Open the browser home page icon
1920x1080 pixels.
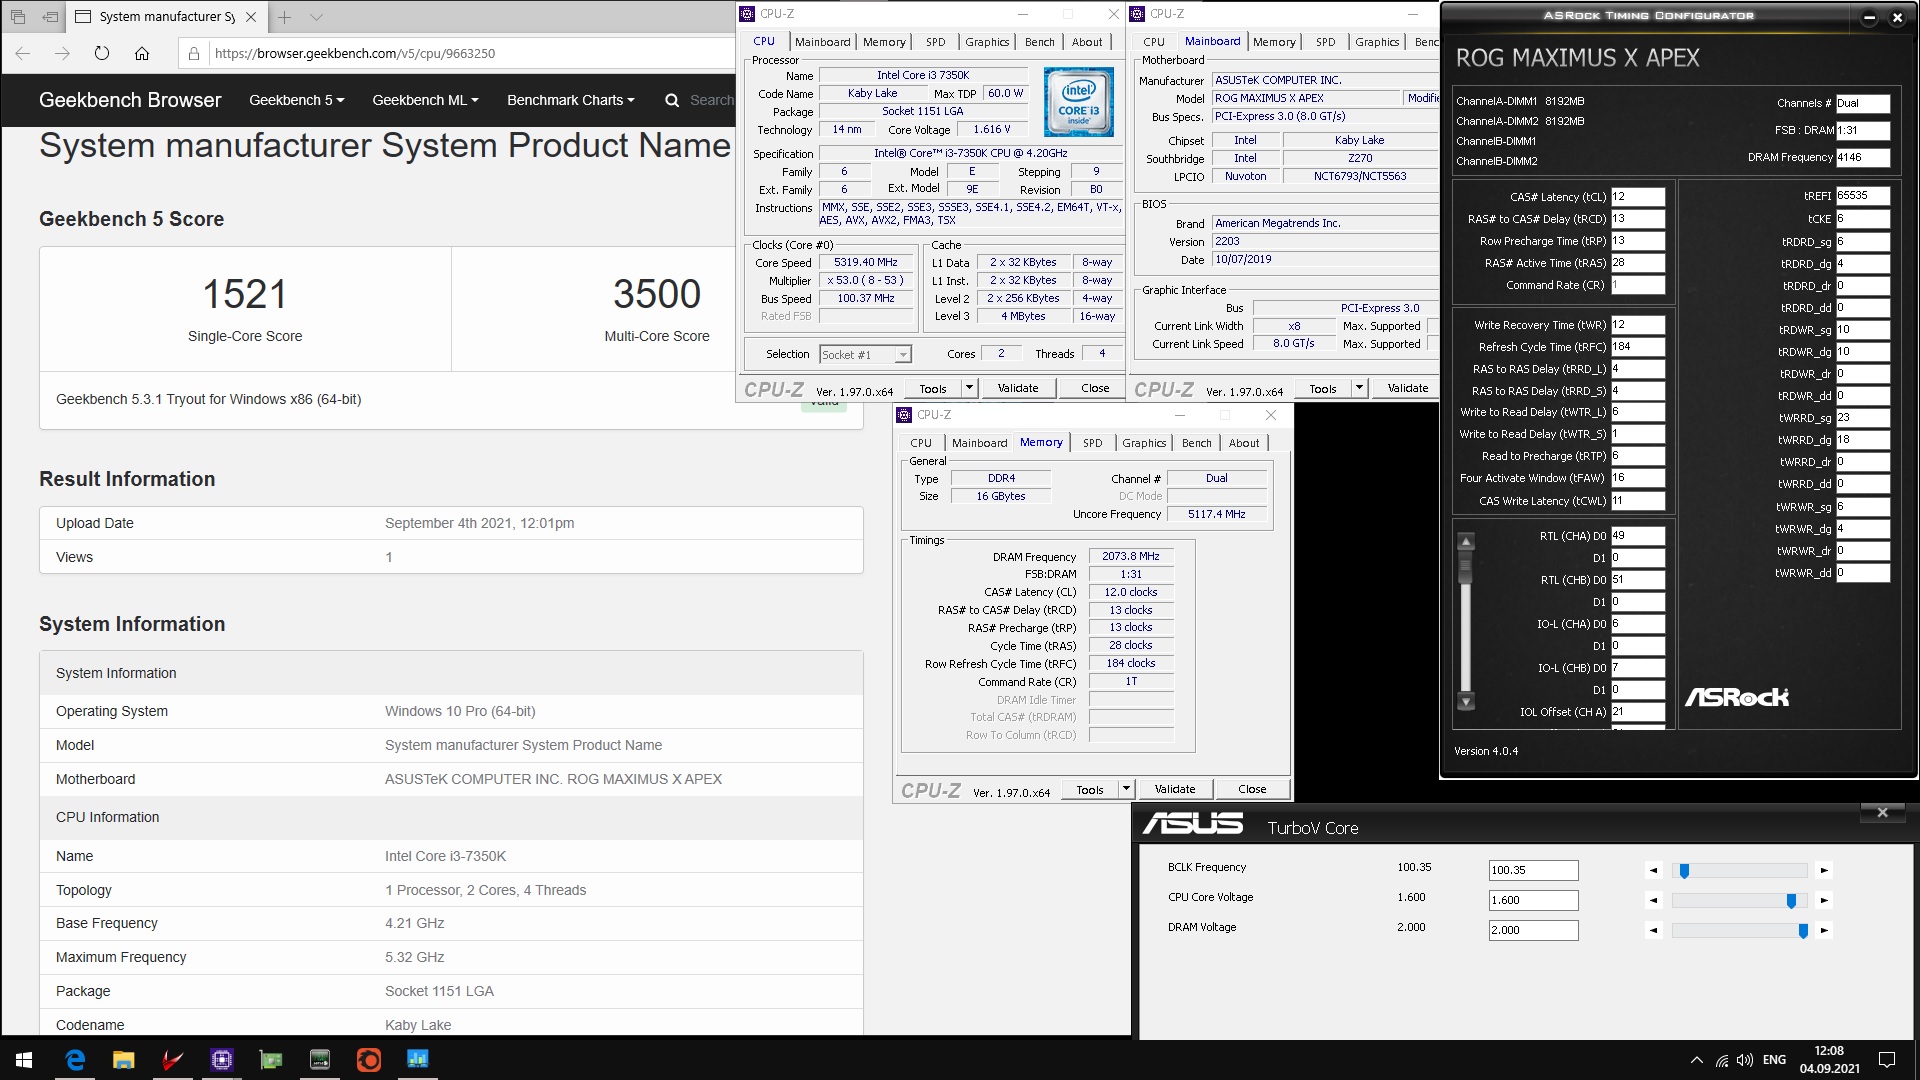point(142,53)
